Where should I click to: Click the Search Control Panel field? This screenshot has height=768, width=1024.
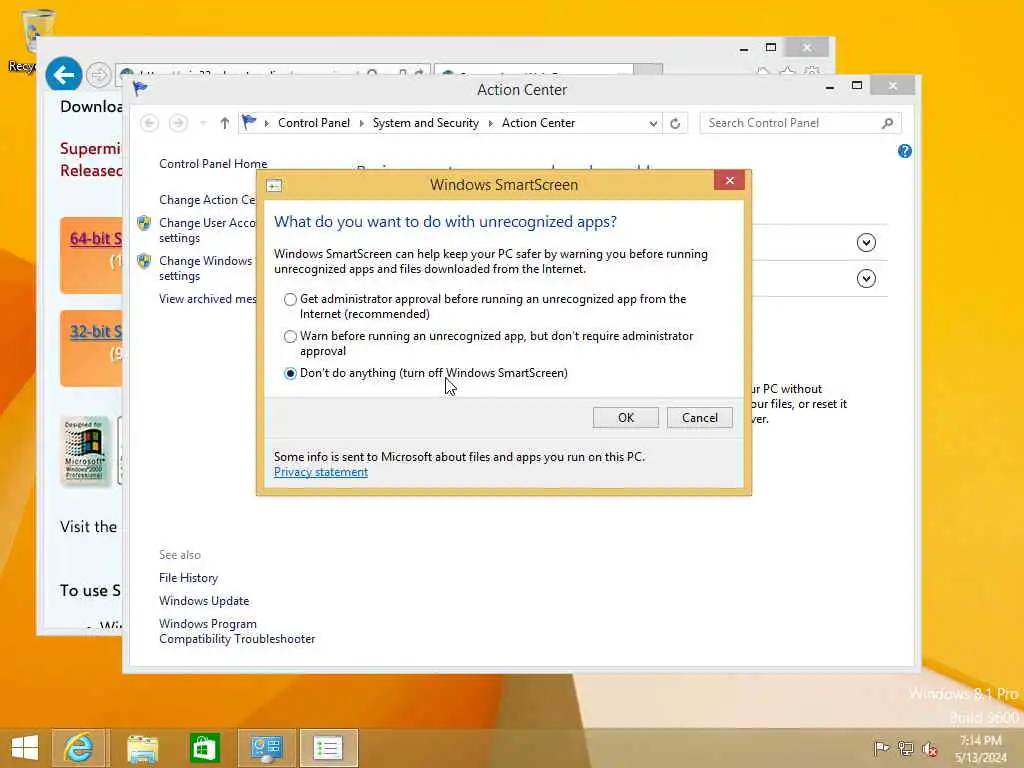(x=800, y=123)
